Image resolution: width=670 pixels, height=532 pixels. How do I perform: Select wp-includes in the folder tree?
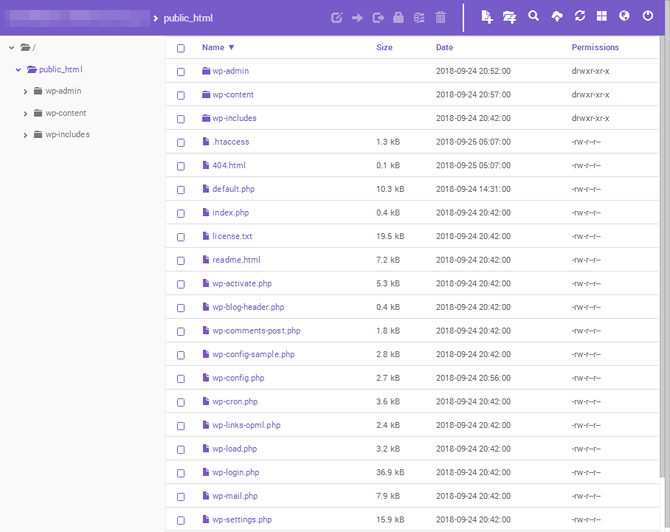click(68, 135)
